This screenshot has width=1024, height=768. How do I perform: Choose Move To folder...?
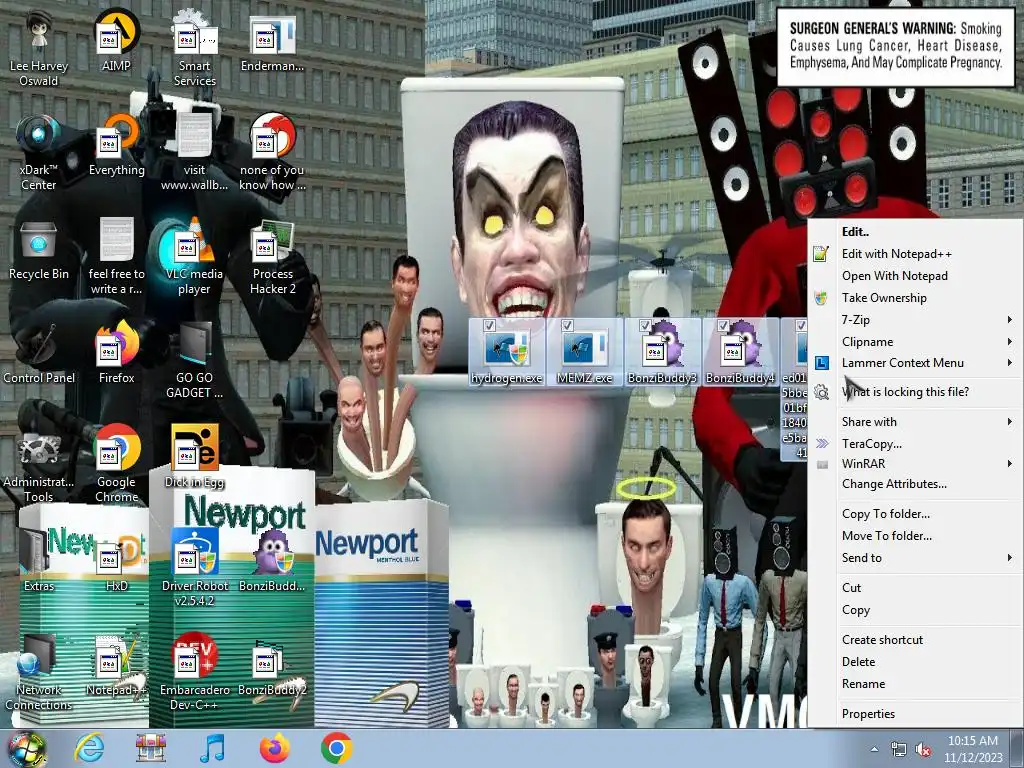pos(915,536)
